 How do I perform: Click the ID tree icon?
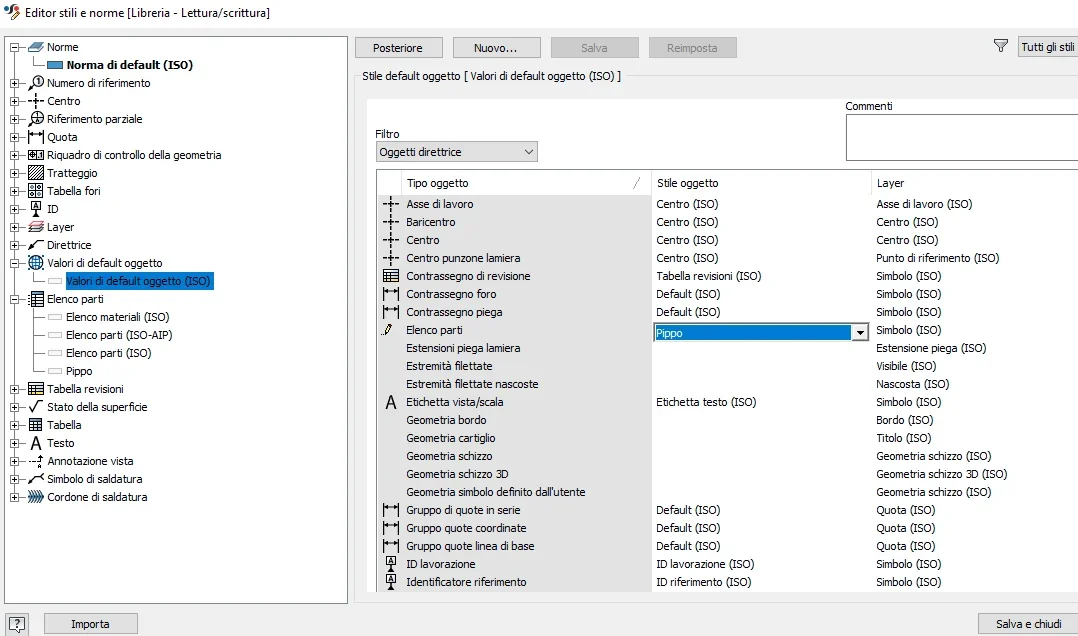click(36, 209)
